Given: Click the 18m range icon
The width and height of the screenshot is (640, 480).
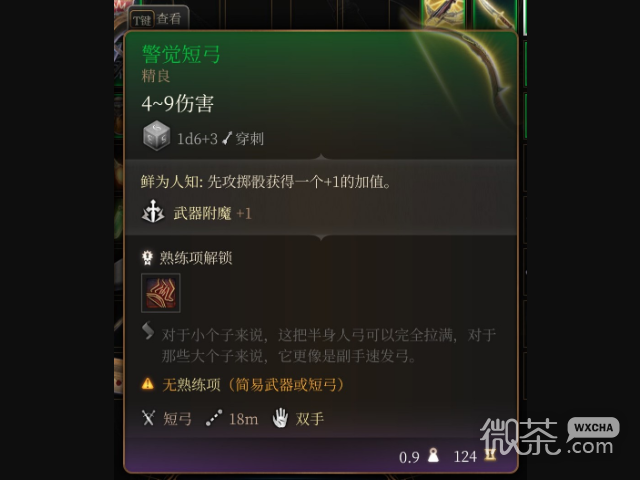Looking at the screenshot, I should (214, 418).
